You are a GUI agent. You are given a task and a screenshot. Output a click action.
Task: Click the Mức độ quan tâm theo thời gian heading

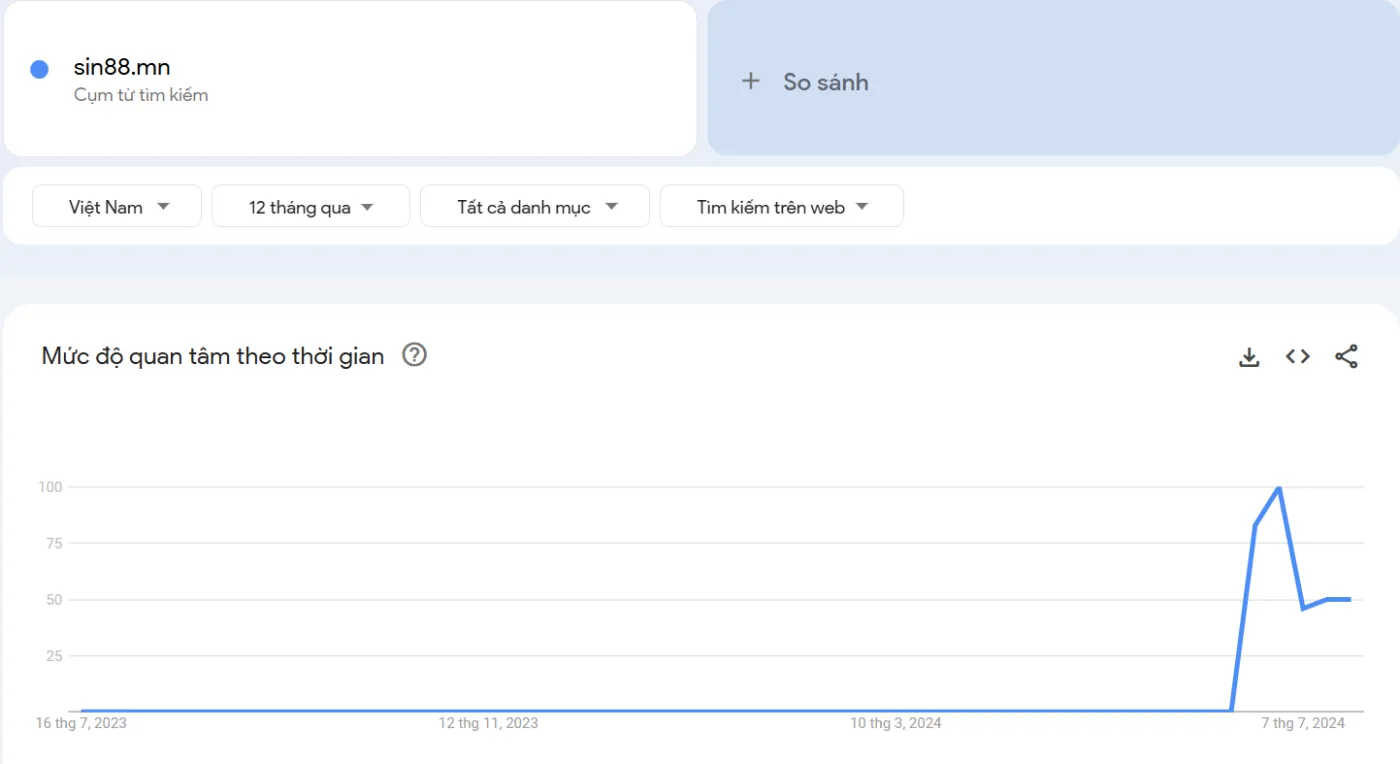click(x=213, y=356)
